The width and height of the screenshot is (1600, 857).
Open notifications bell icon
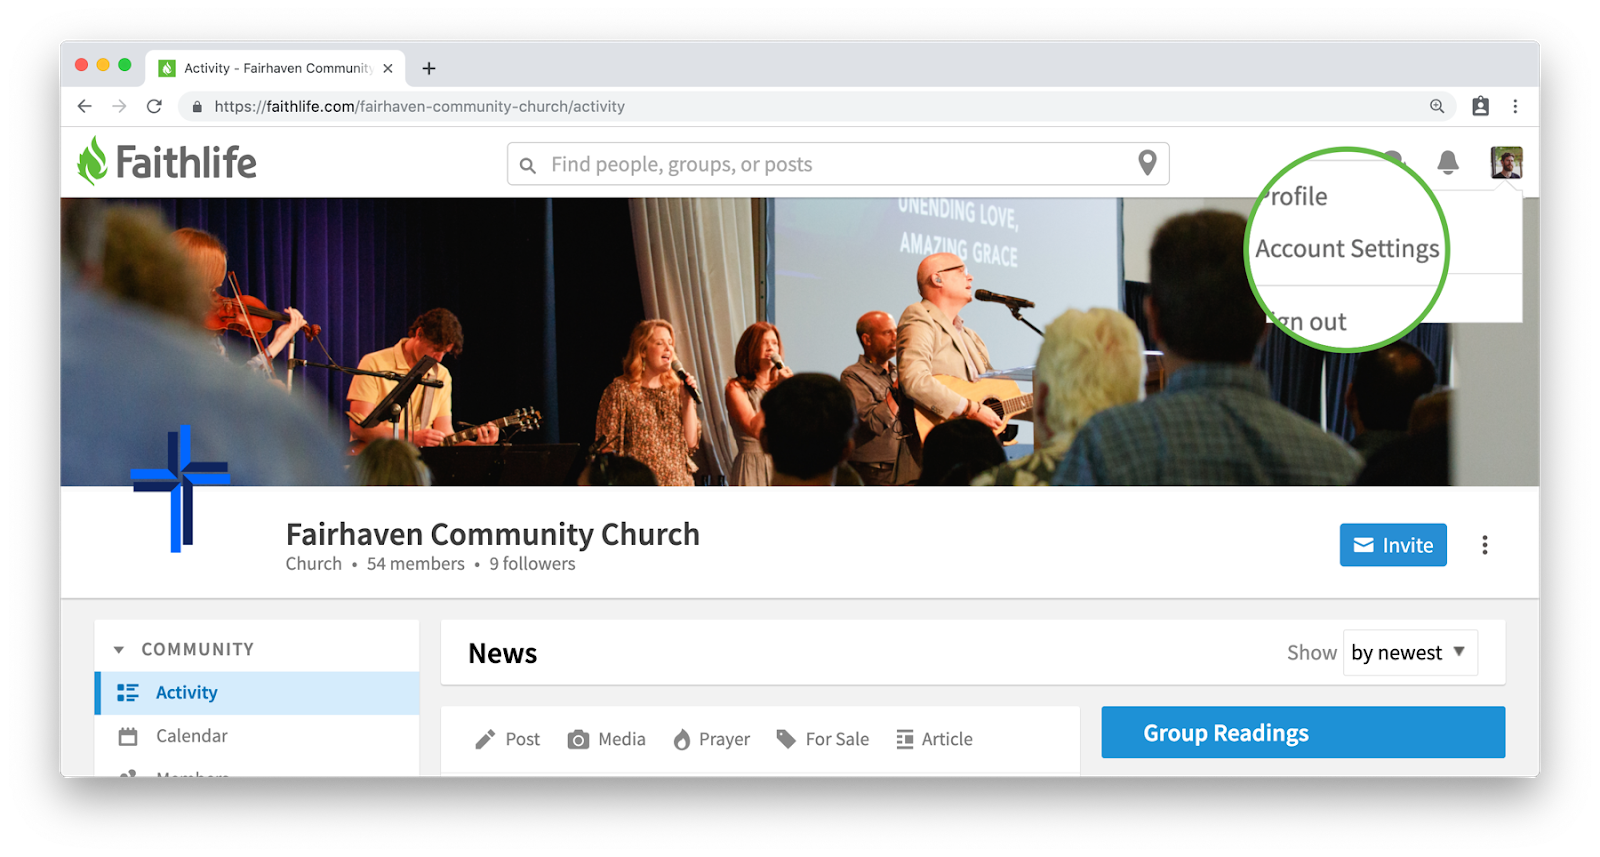(x=1447, y=162)
